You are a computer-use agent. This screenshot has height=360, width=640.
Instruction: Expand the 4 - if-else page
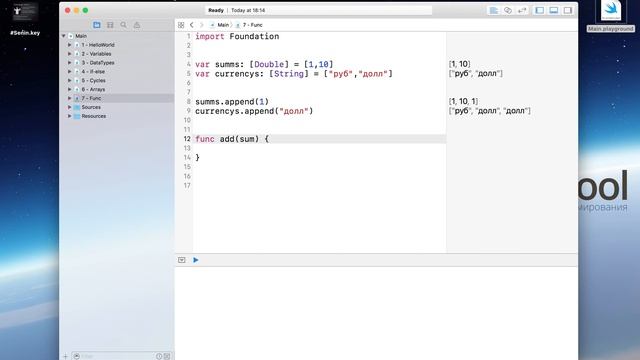(70, 71)
